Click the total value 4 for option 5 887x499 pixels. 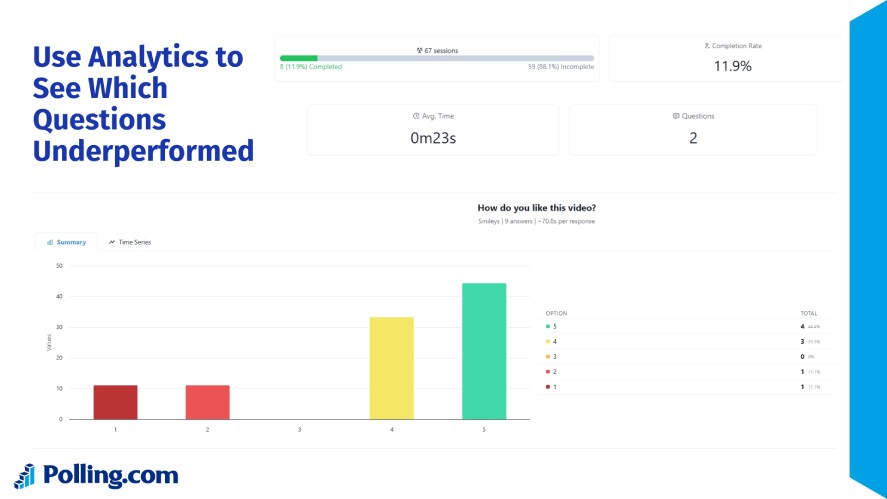pyautogui.click(x=802, y=326)
